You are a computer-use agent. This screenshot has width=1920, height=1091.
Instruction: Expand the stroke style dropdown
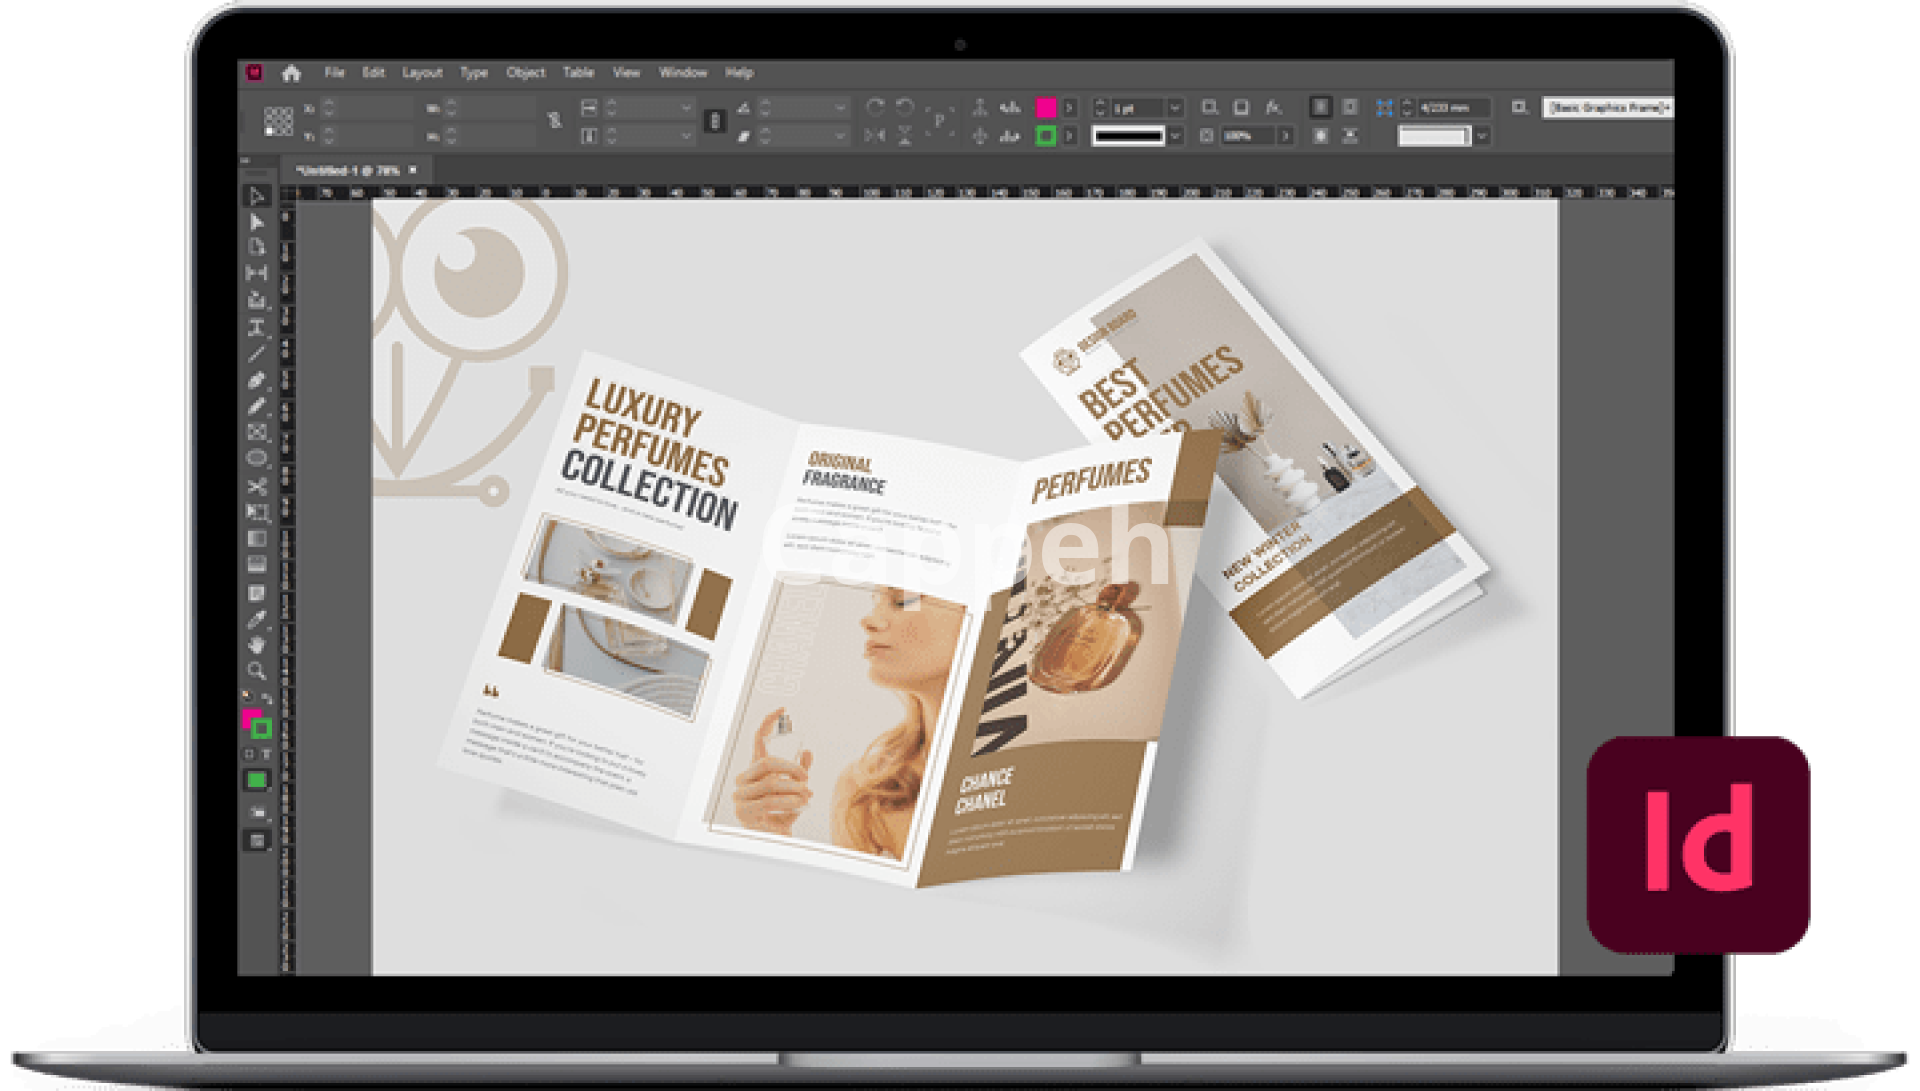point(1175,135)
